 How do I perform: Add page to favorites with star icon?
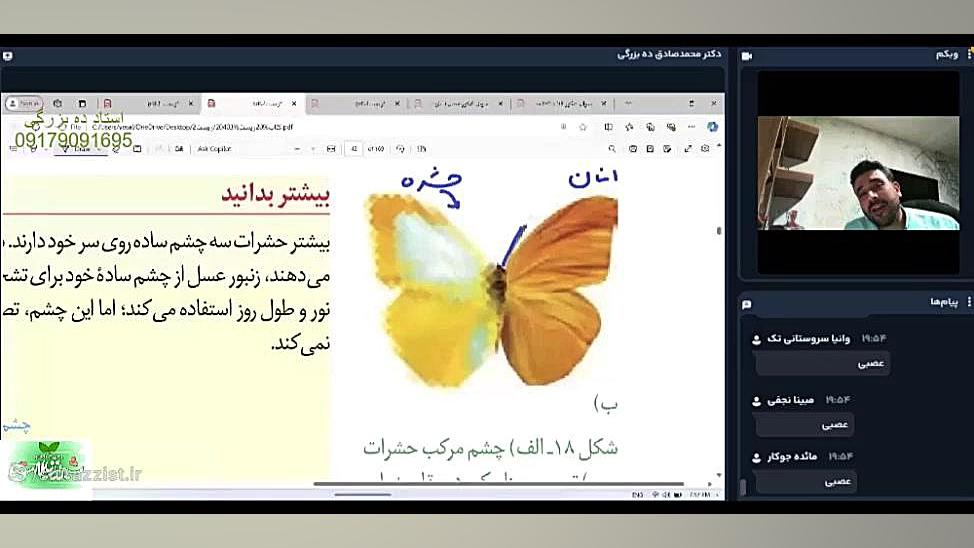coord(583,127)
